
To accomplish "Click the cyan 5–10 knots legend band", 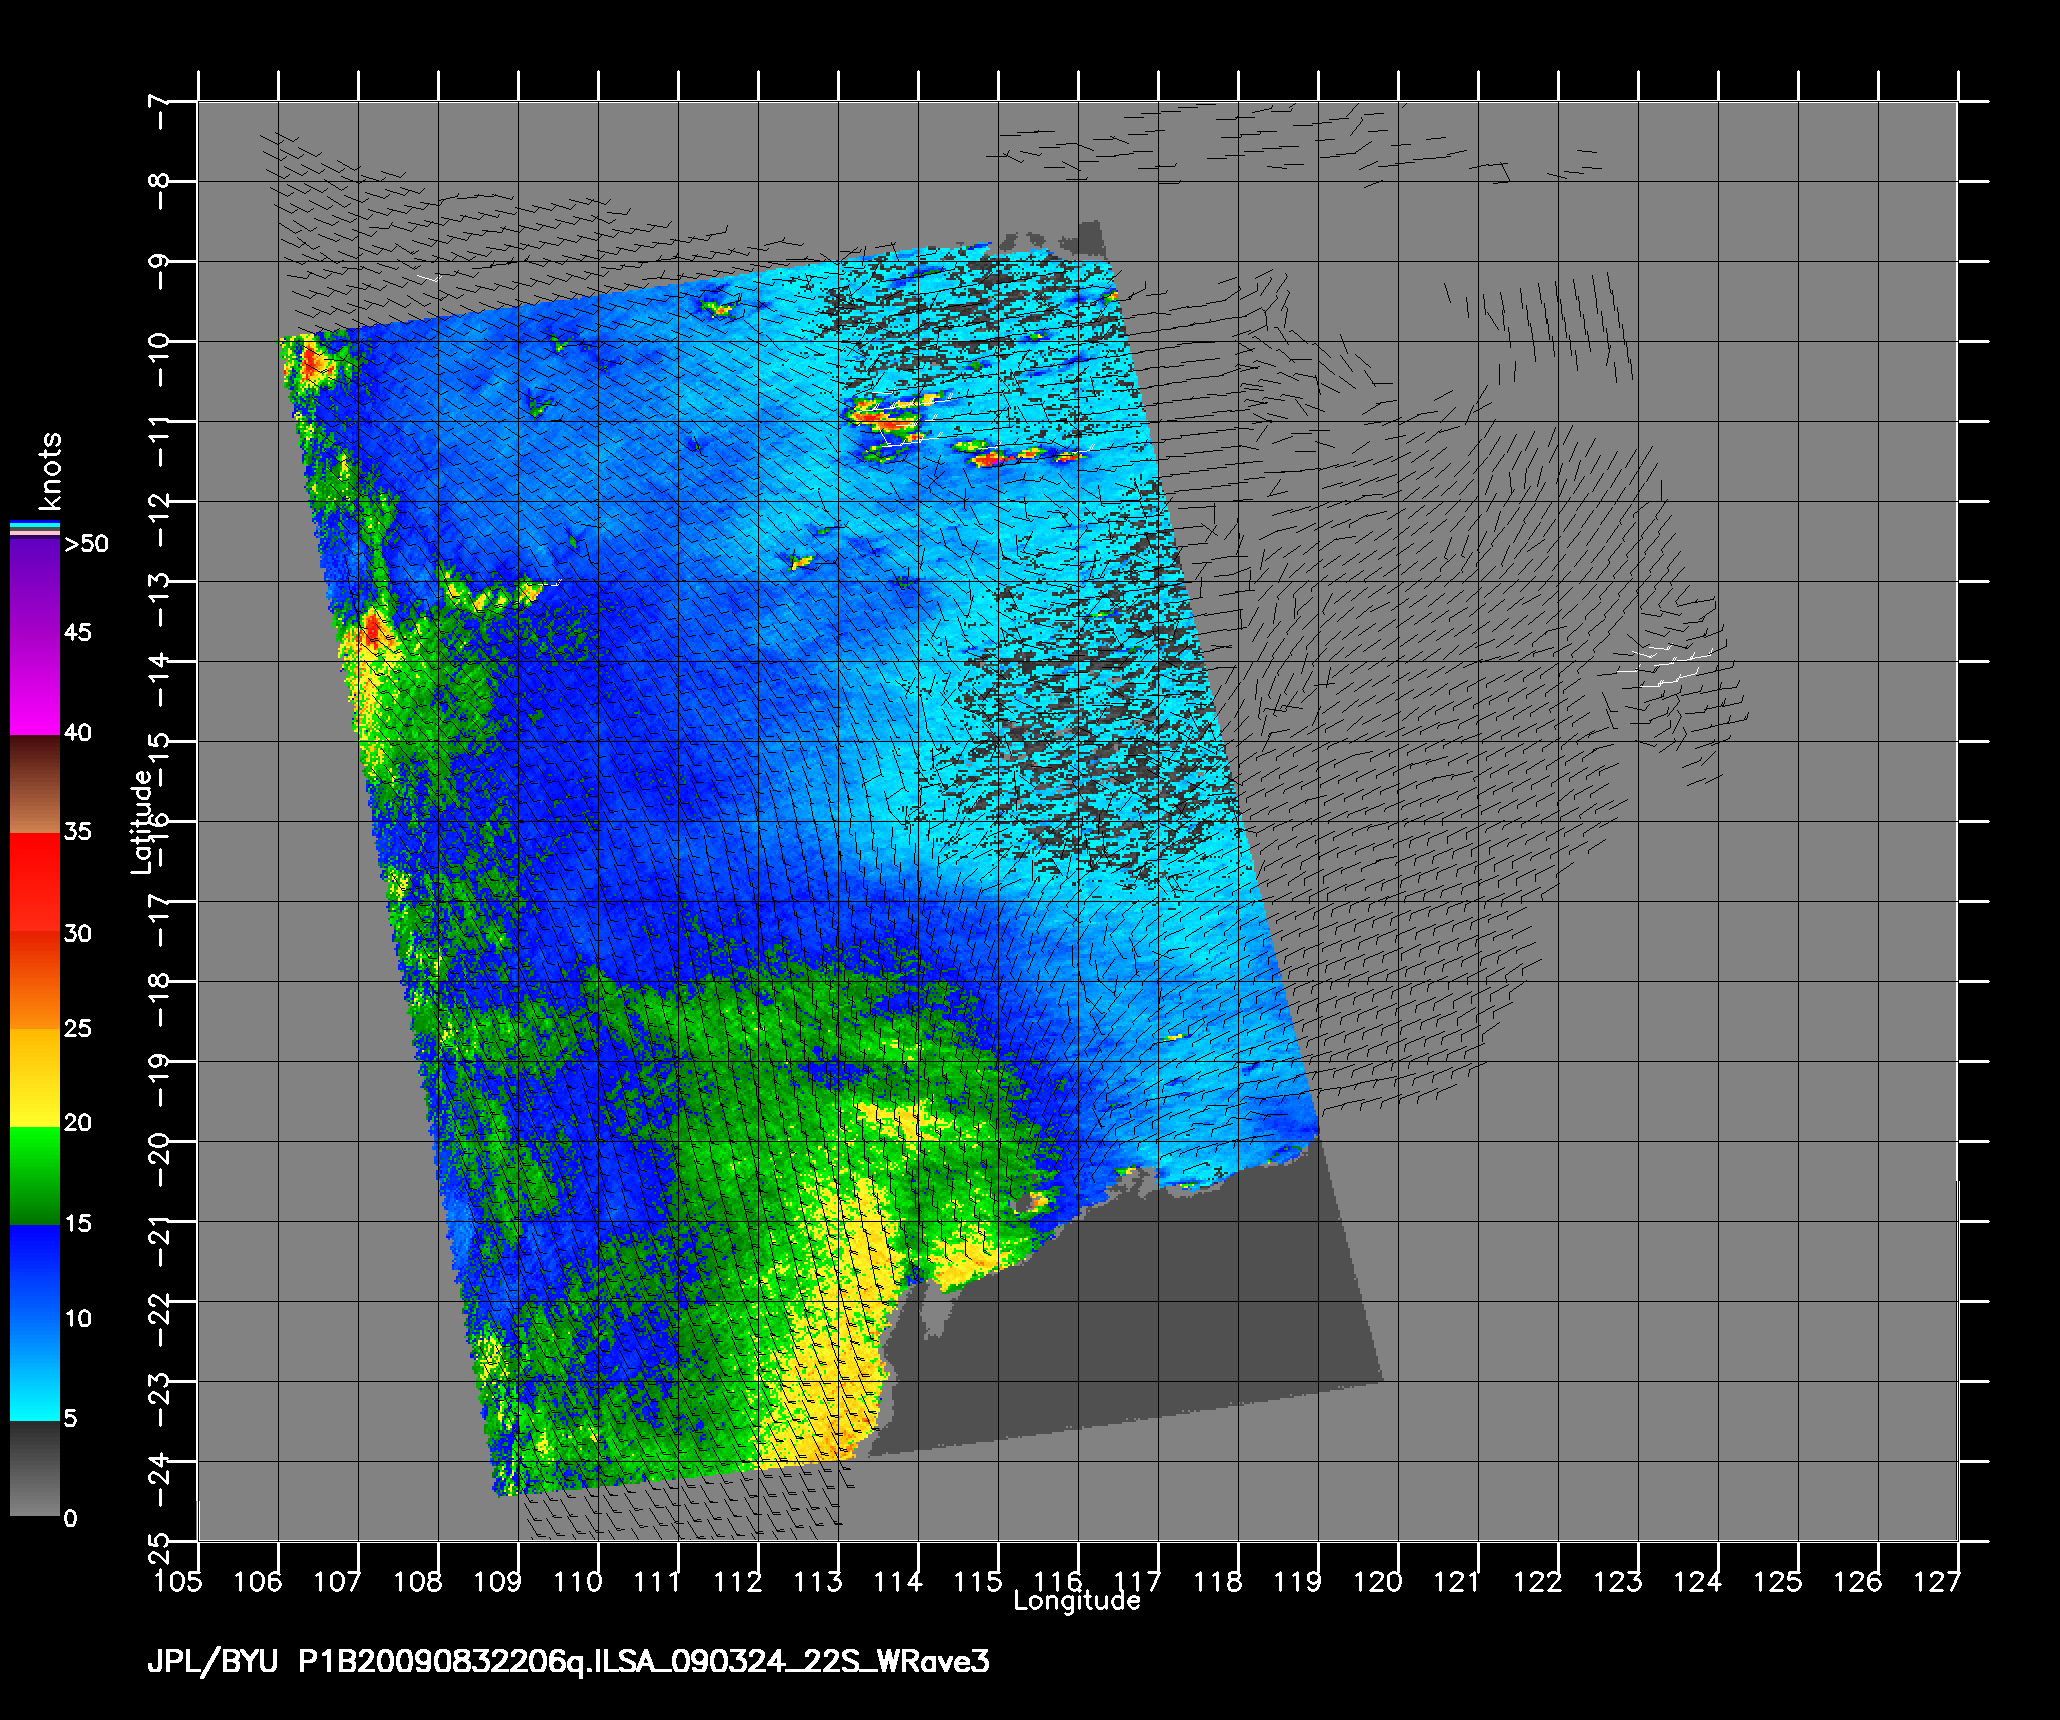I will pyautogui.click(x=35, y=1371).
